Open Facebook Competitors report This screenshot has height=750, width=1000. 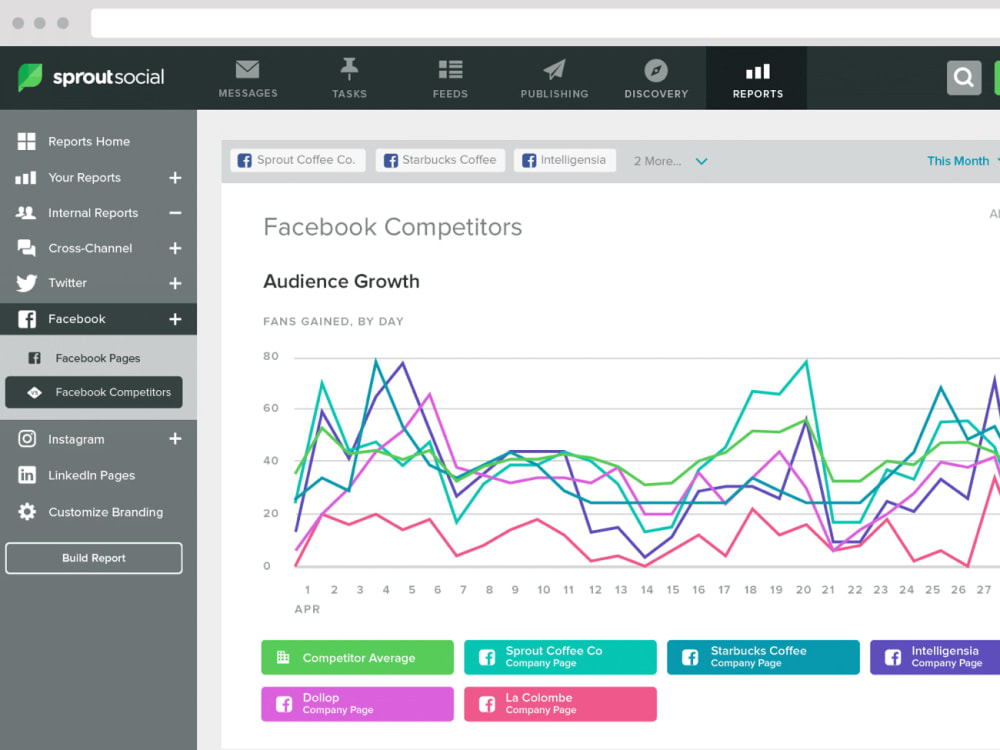click(94, 392)
